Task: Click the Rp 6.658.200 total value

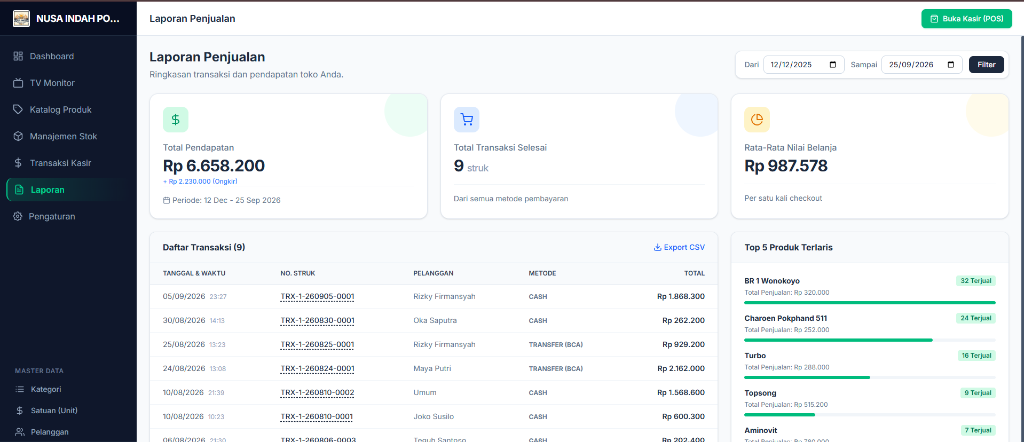Action: click(214, 166)
